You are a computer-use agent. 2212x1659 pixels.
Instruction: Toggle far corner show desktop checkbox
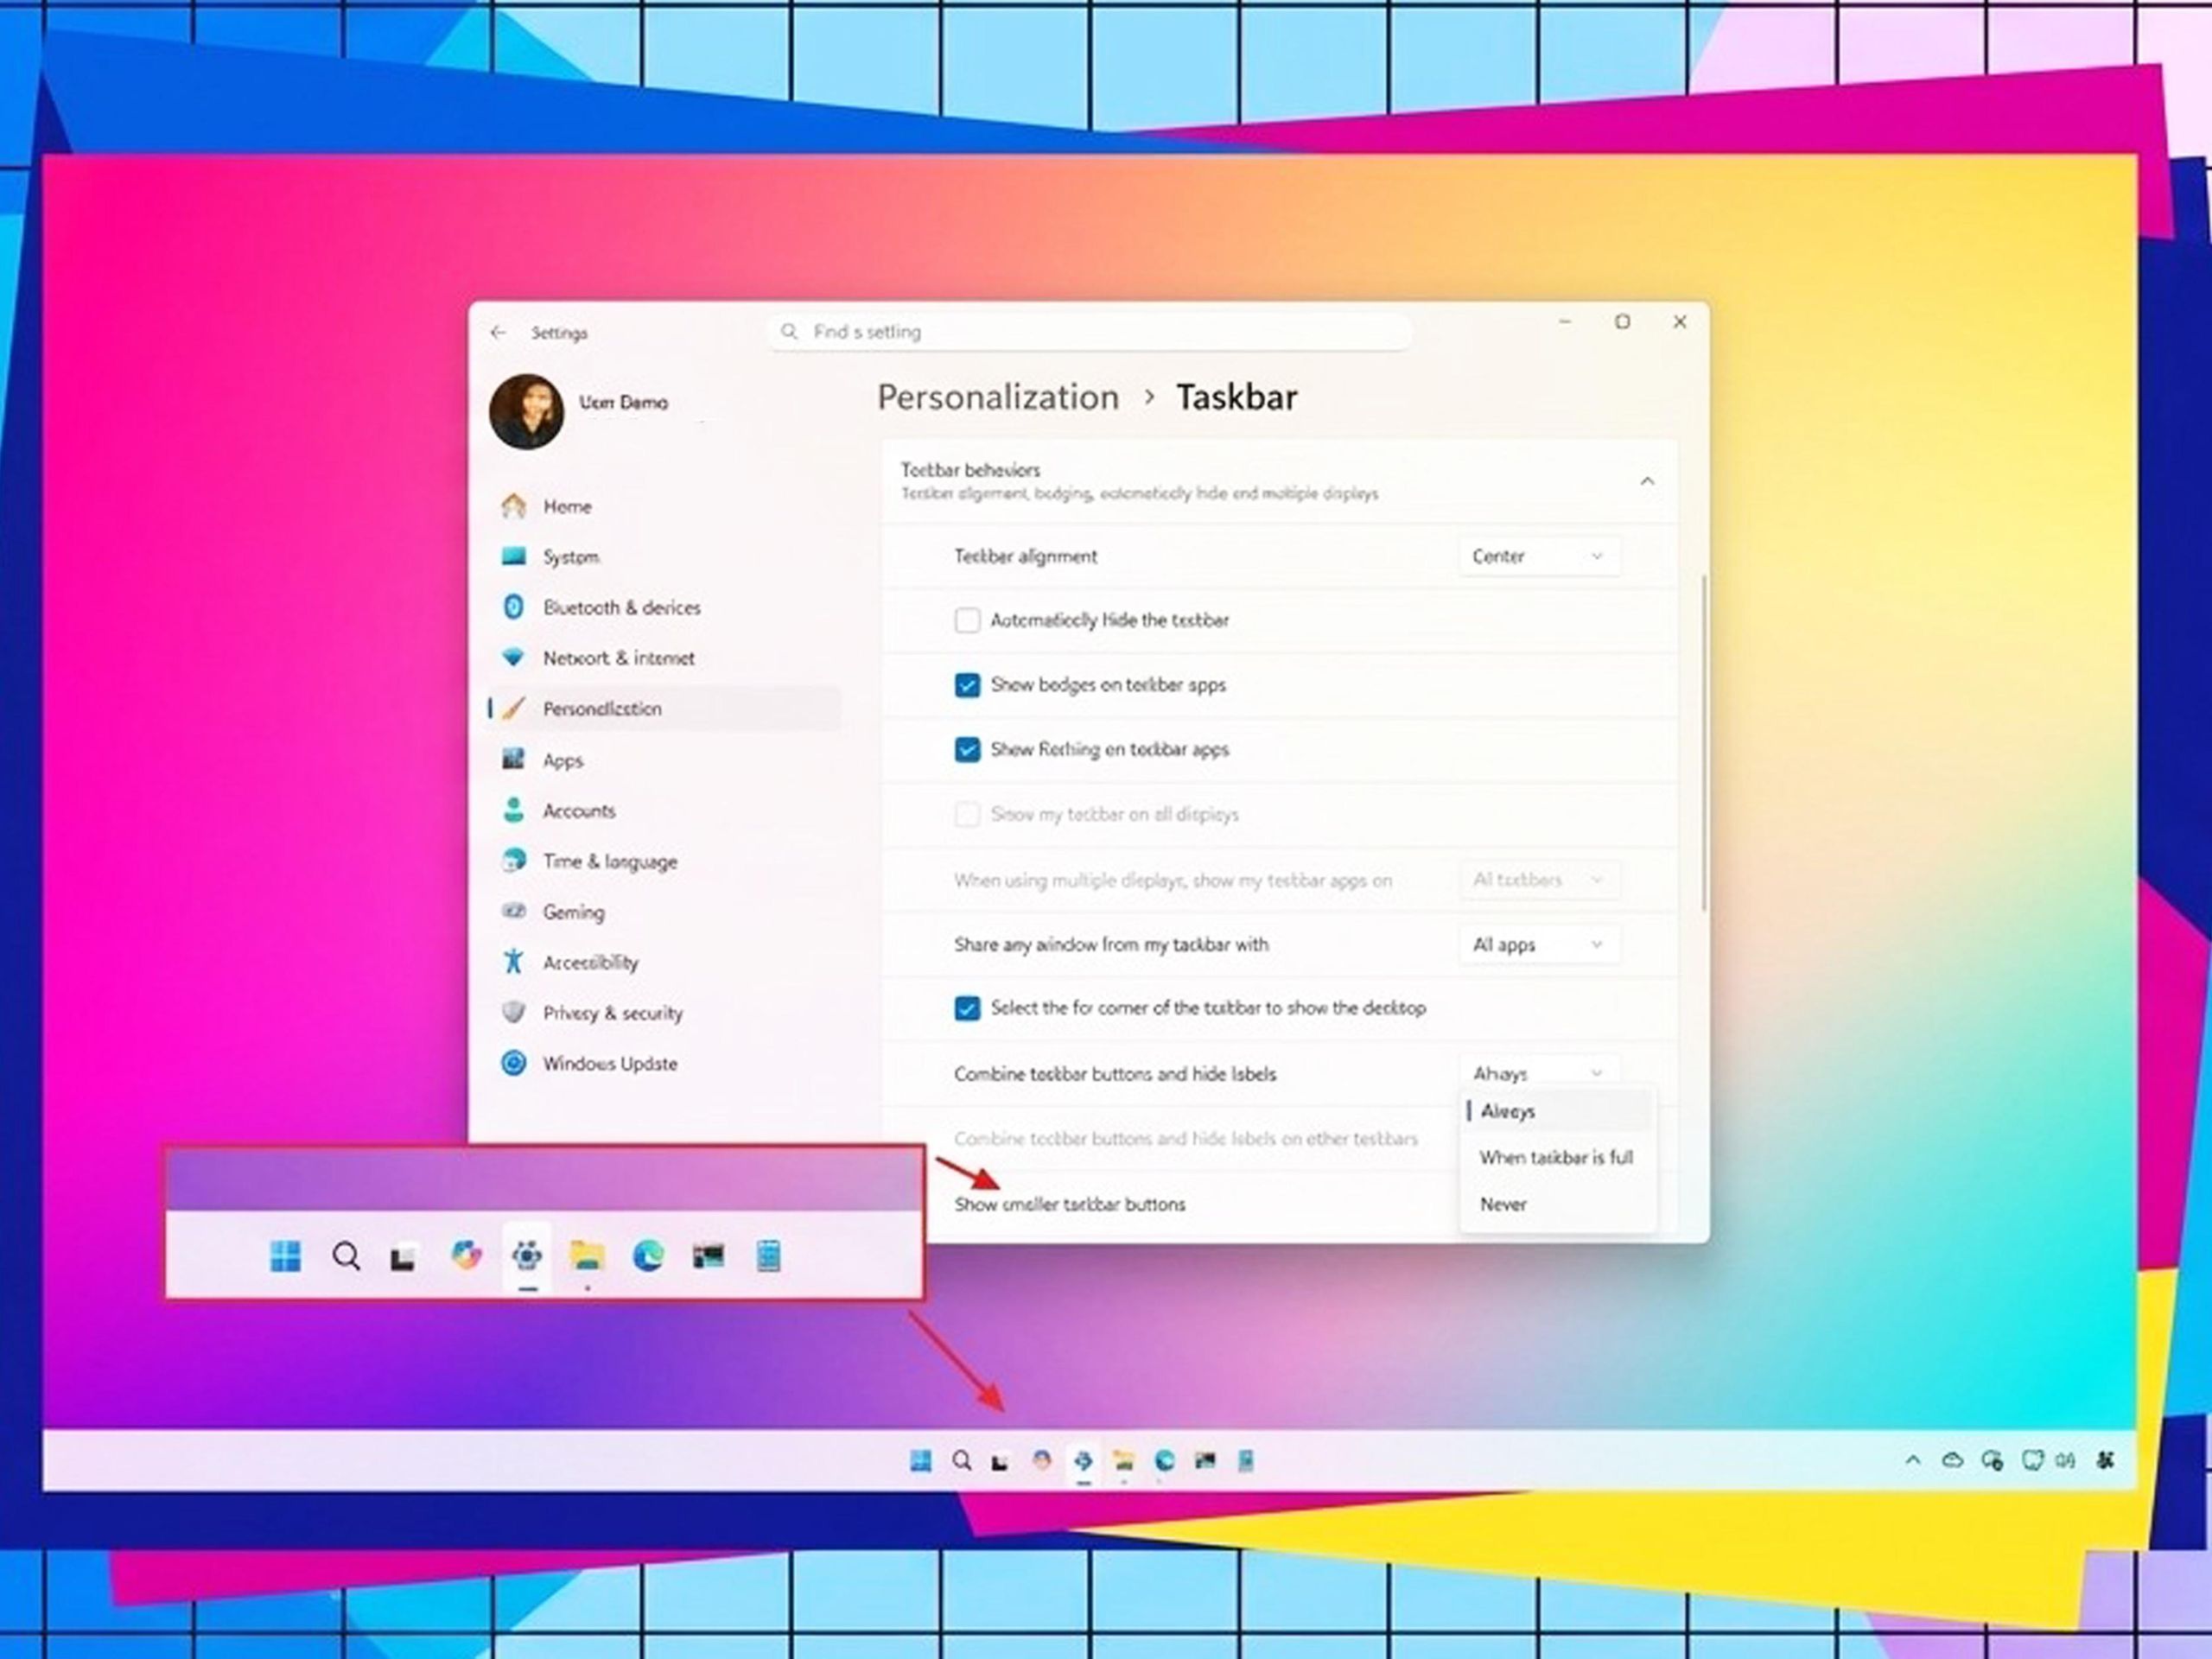point(967,1008)
